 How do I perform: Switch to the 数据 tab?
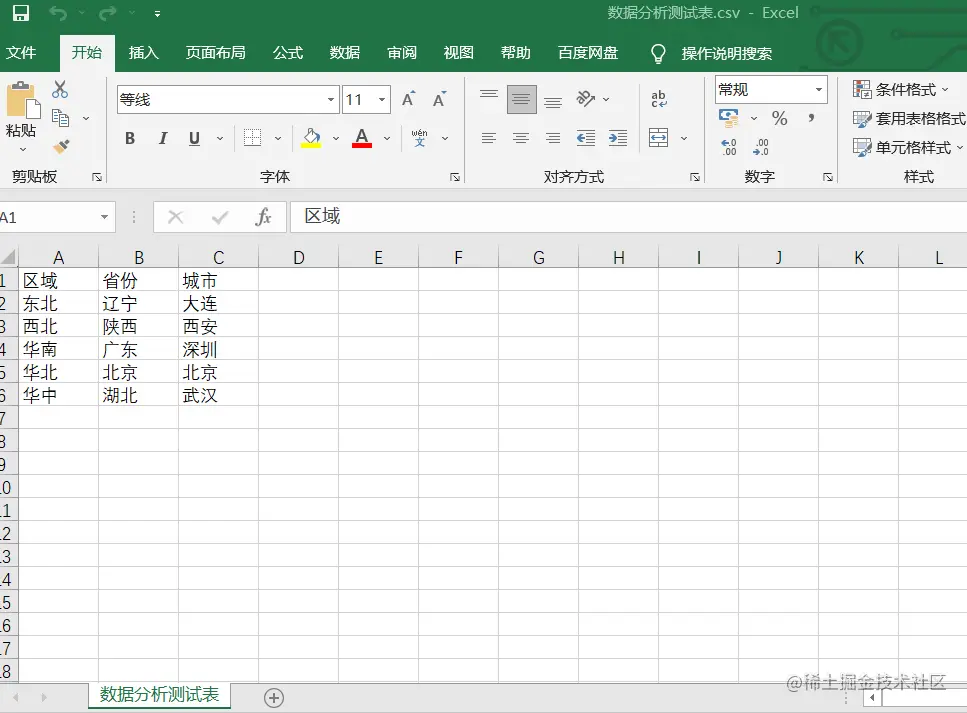pyautogui.click(x=345, y=53)
